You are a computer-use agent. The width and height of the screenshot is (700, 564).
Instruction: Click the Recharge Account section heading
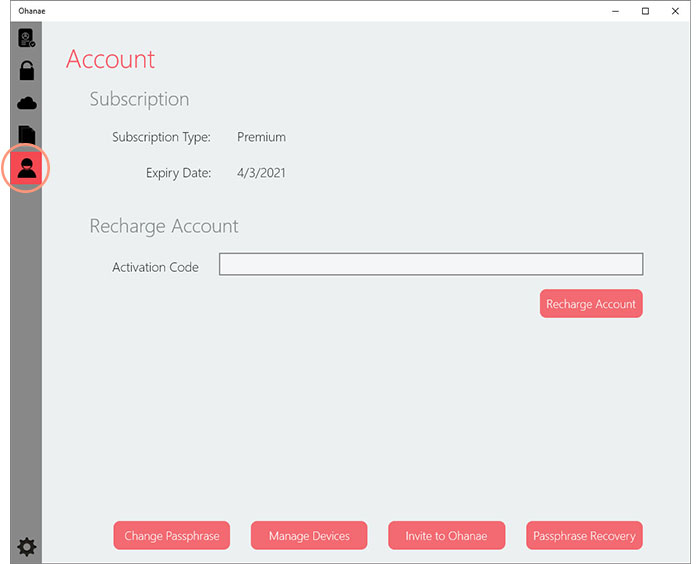pos(164,226)
